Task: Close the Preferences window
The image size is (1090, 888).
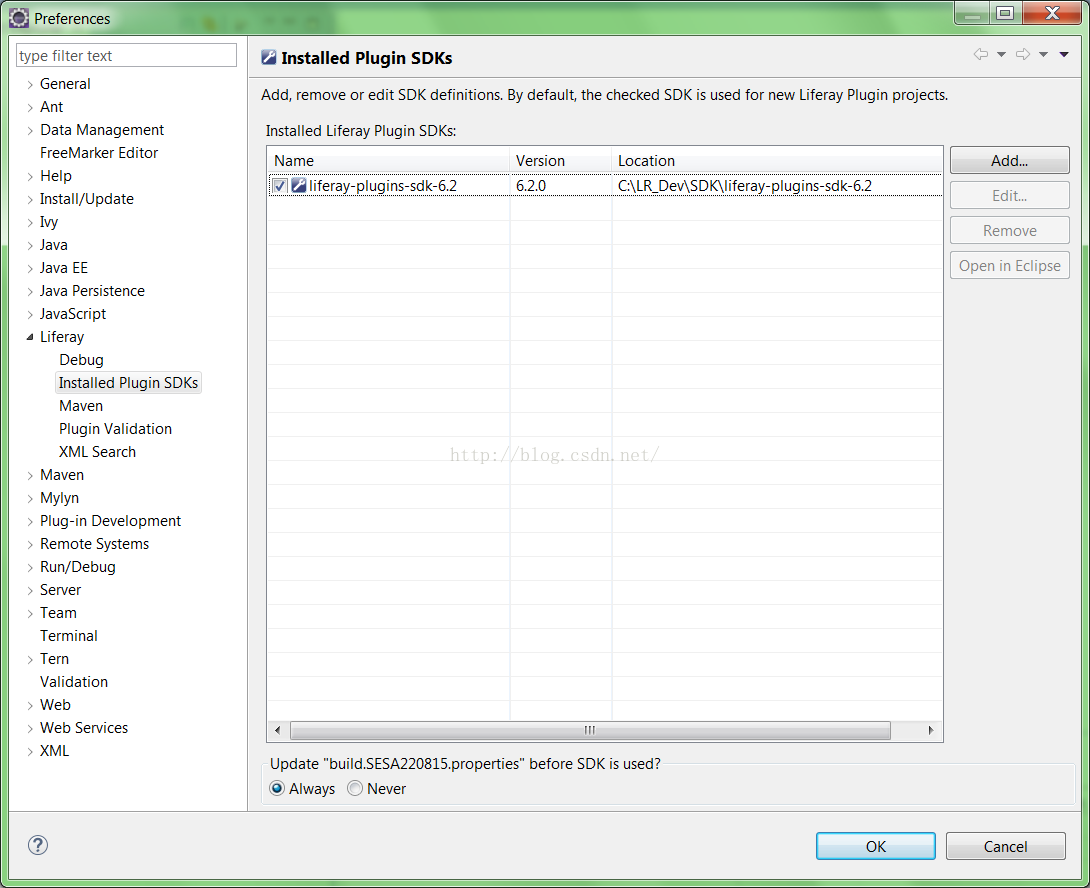Action: pyautogui.click(x=1052, y=13)
